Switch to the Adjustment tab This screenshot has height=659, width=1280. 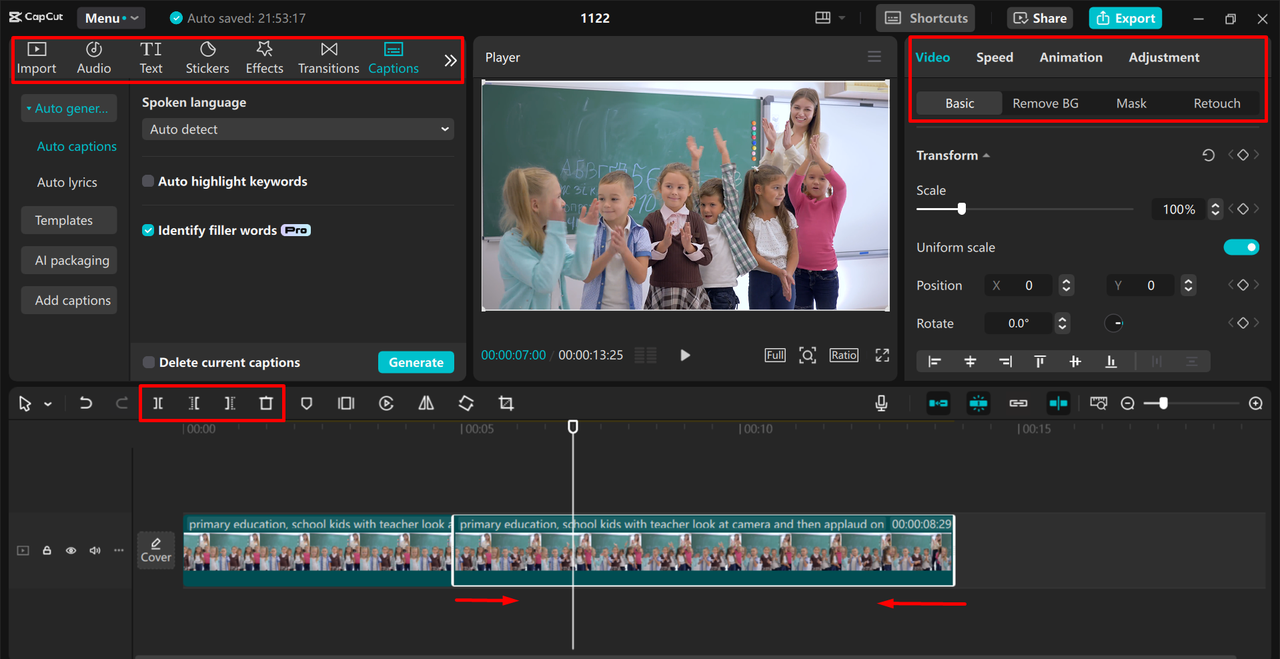coord(1164,57)
